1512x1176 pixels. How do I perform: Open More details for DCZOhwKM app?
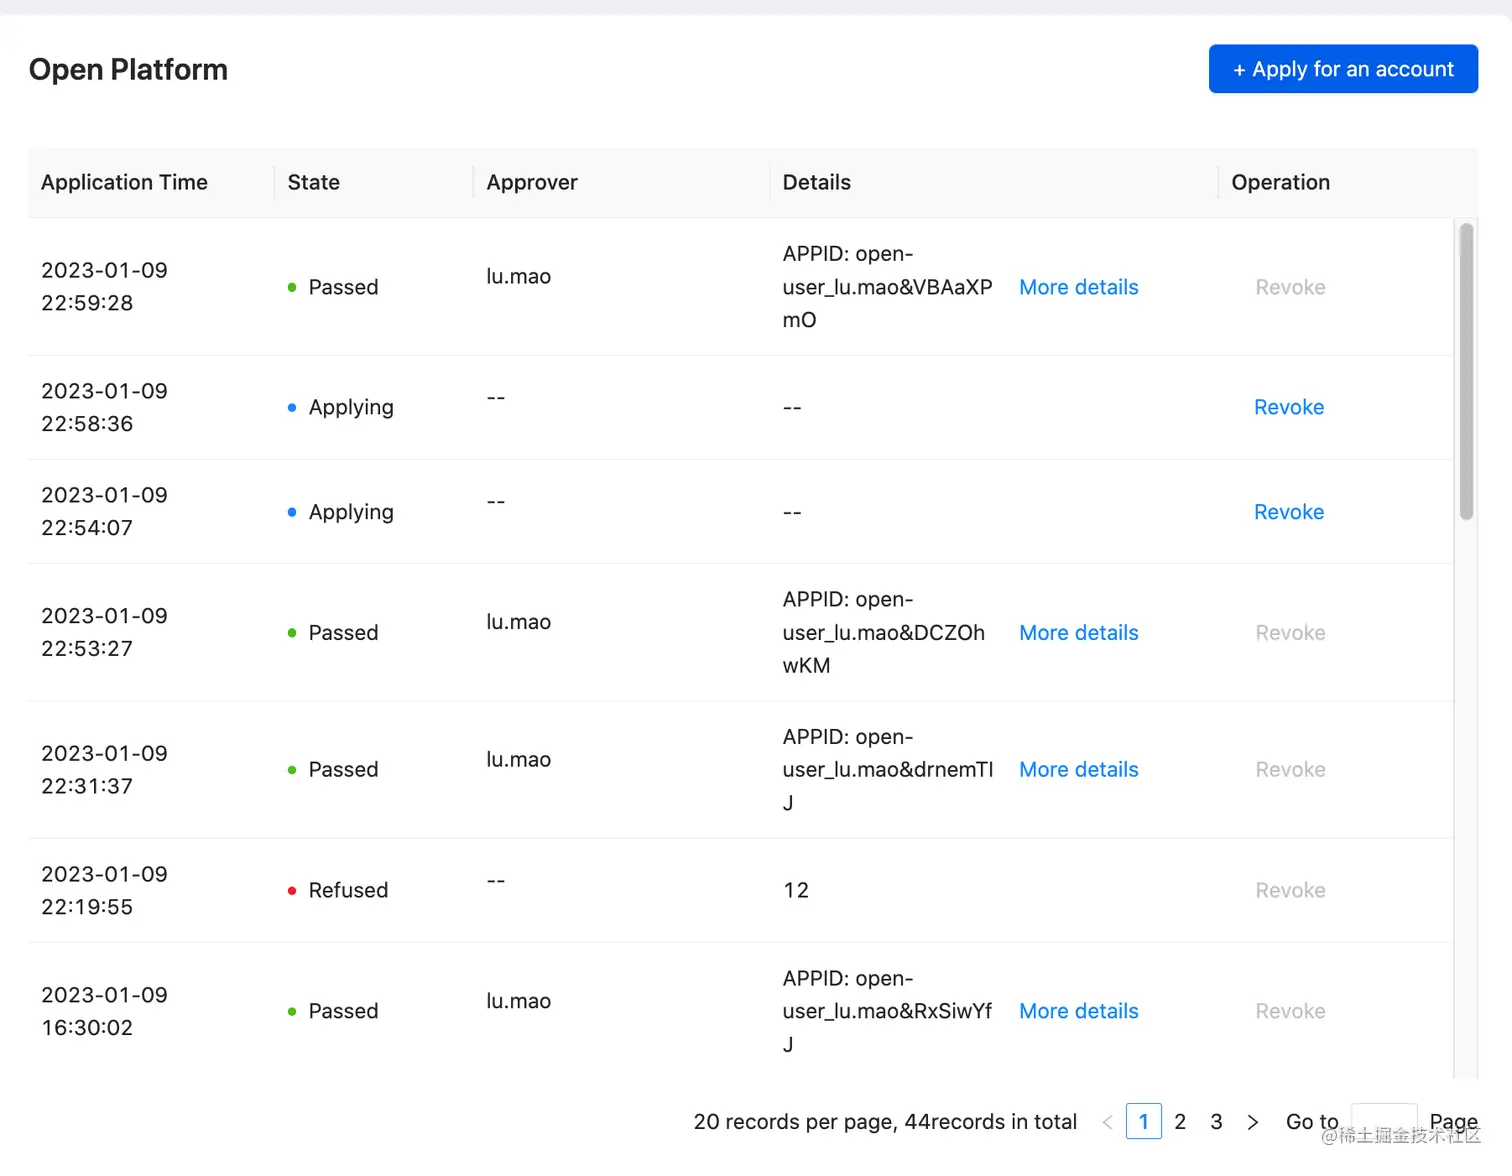pos(1078,633)
